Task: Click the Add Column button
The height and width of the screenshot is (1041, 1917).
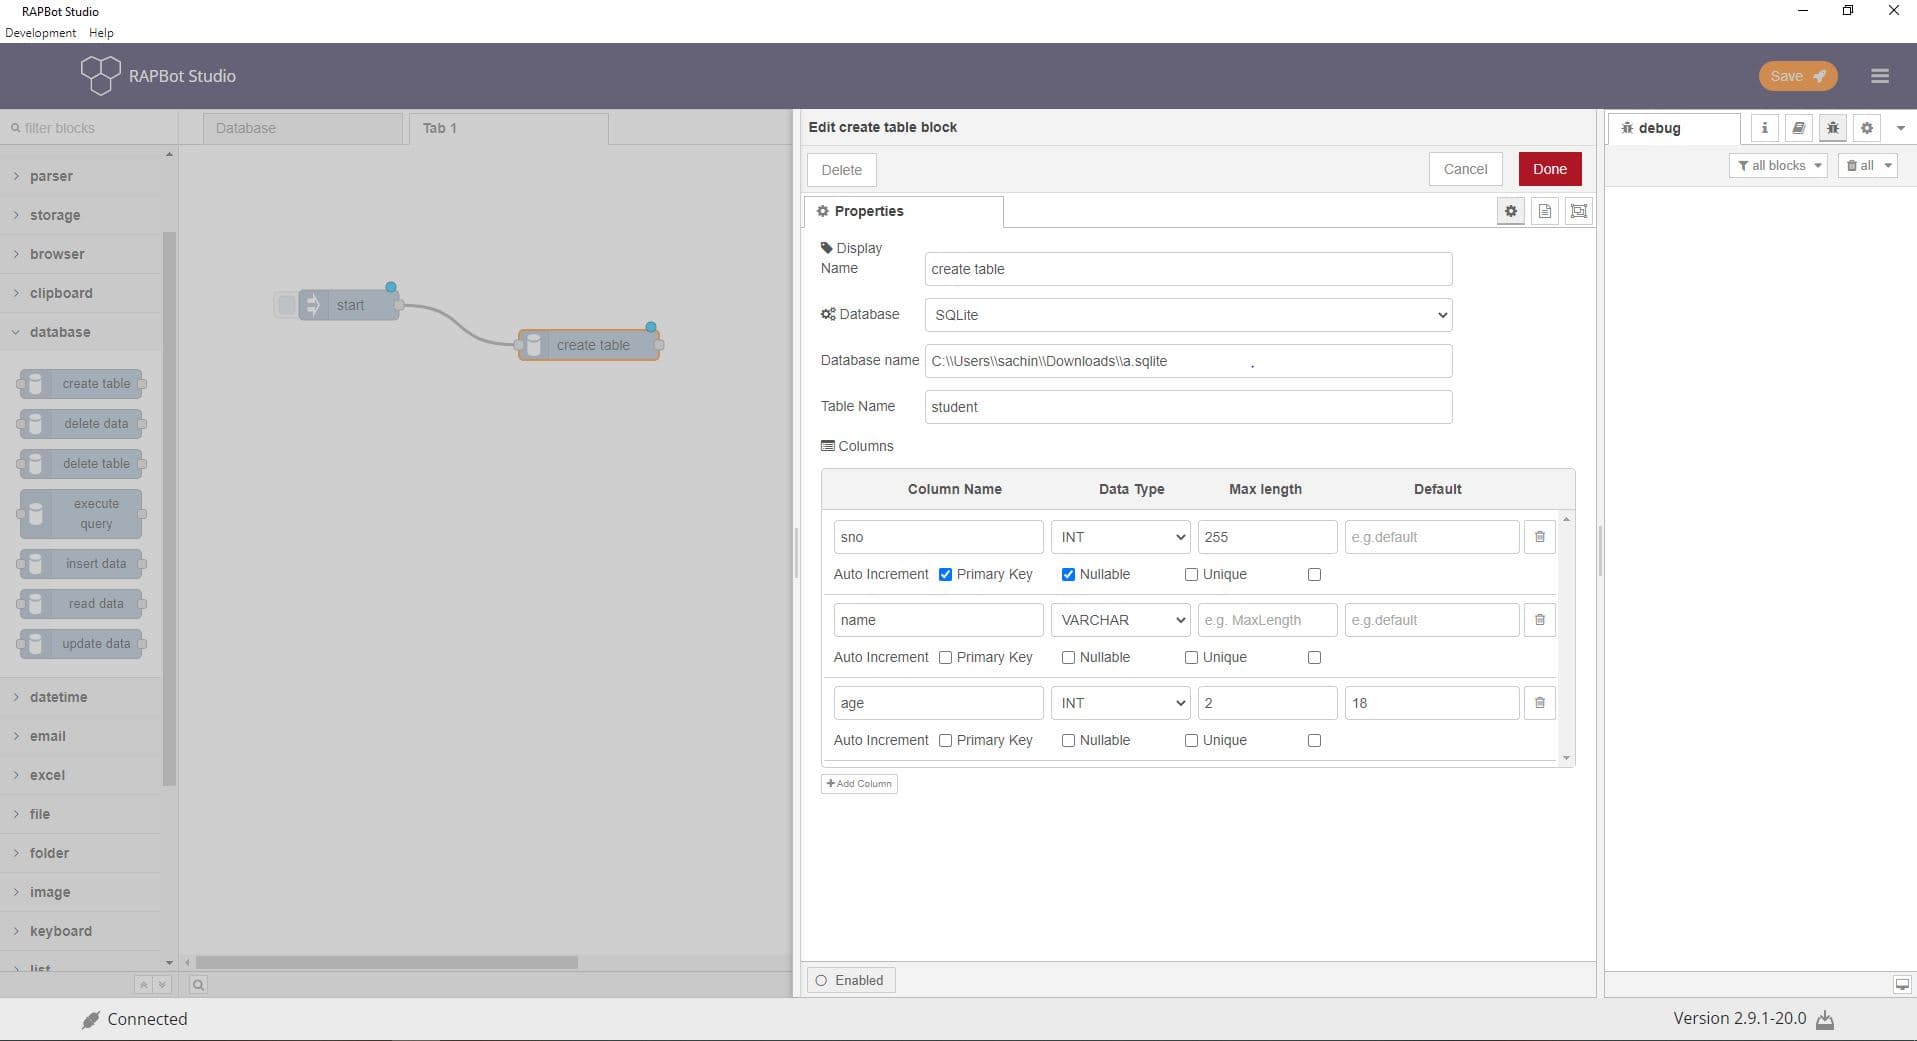Action: 859,784
